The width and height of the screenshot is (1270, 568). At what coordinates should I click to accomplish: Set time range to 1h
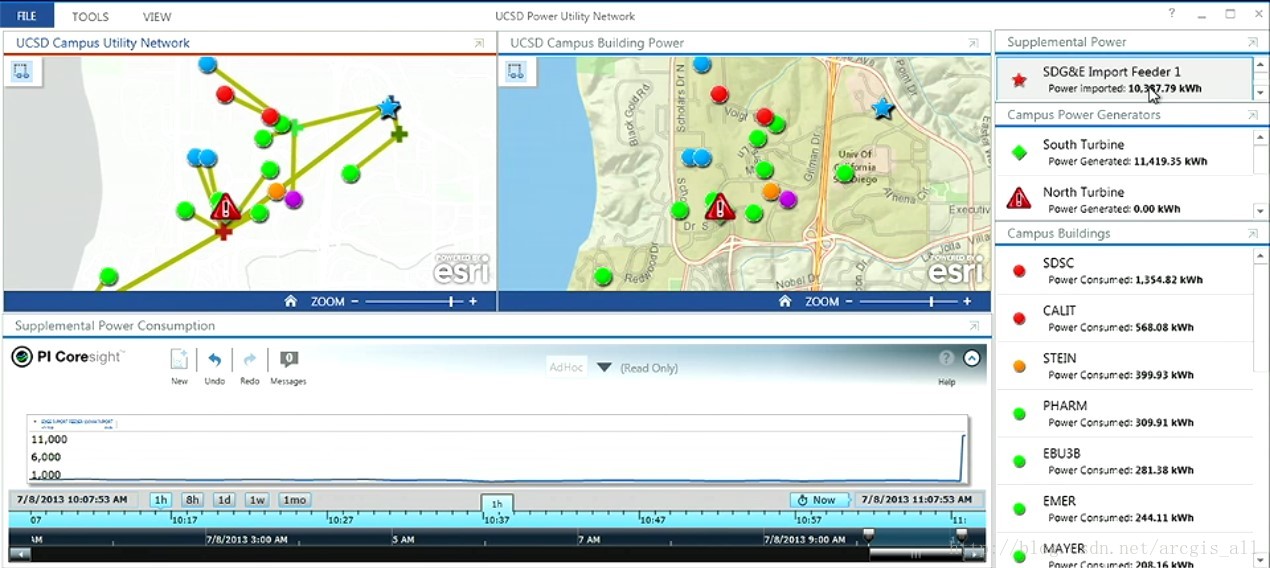[x=161, y=499]
